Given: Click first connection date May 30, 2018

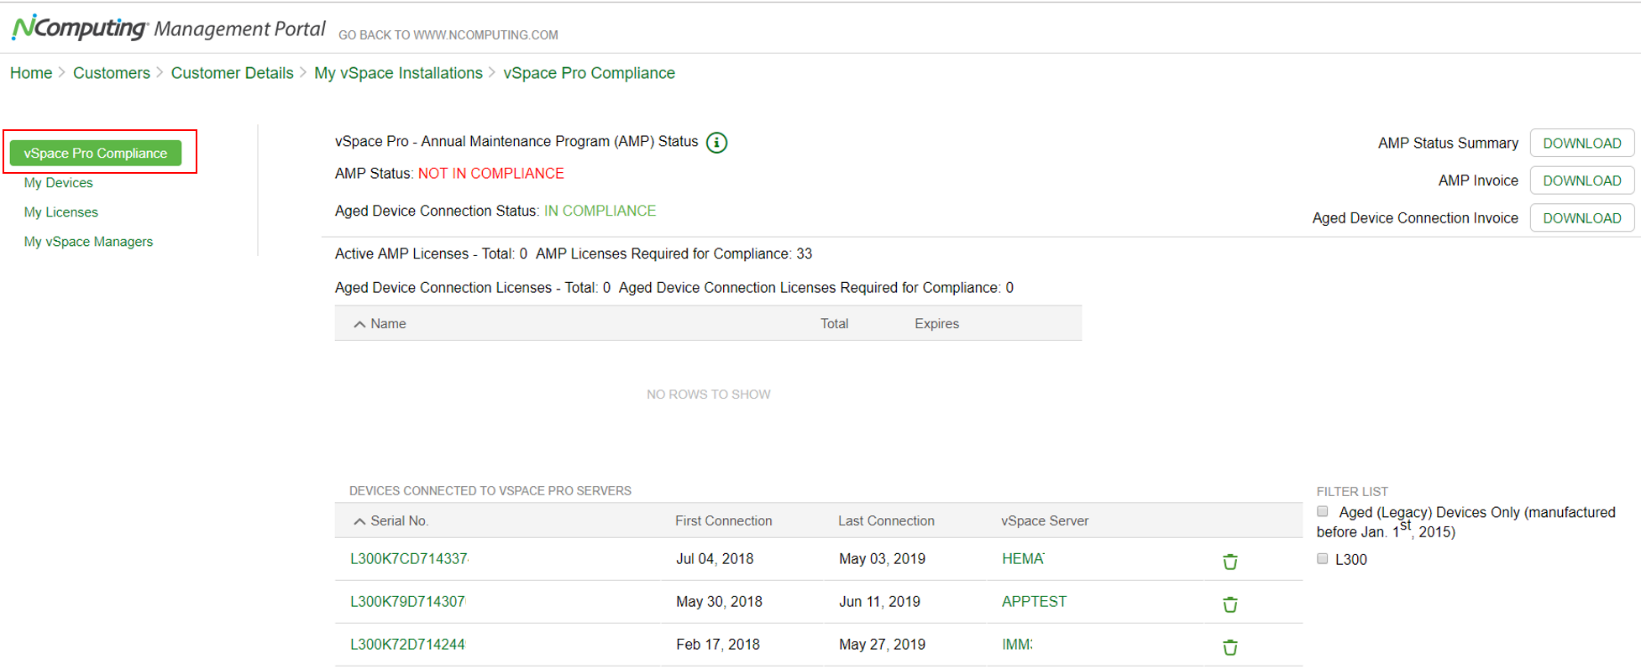Looking at the screenshot, I should pos(719,602).
